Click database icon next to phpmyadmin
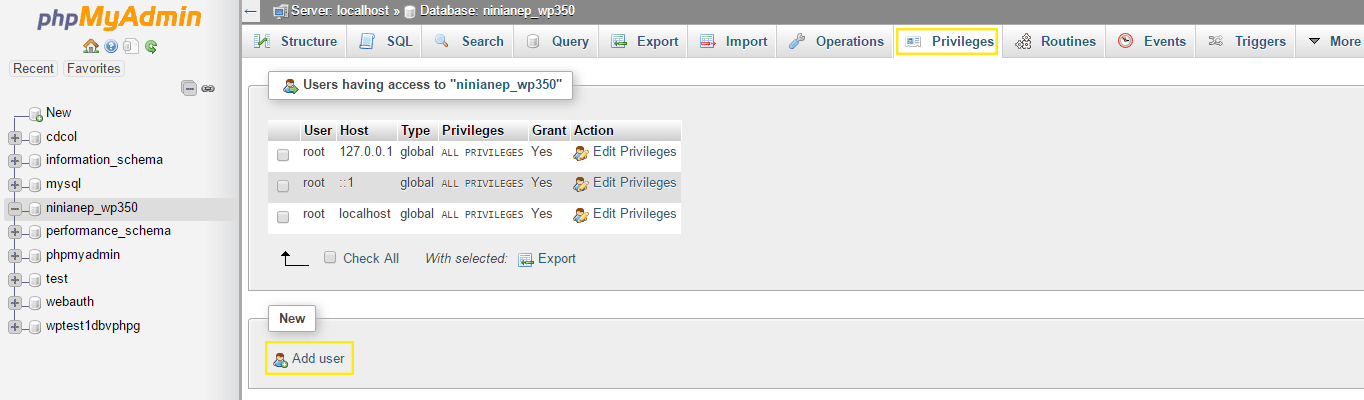The image size is (1364, 400). tap(35, 255)
